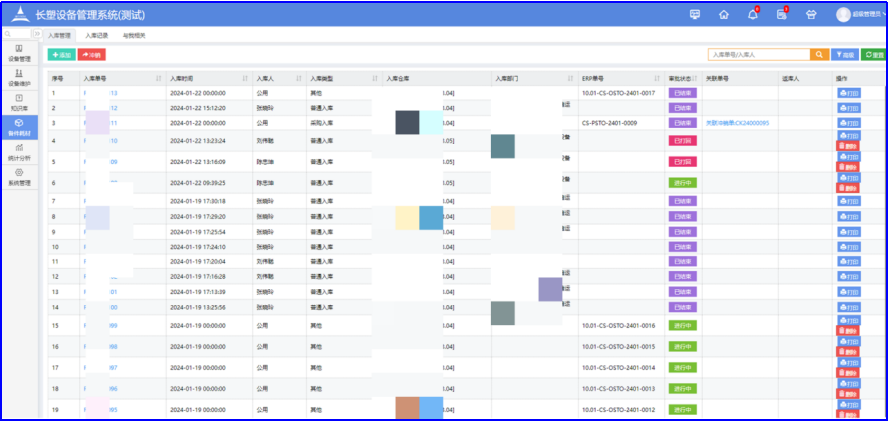Screen dimensions: 888x421
Task: Sort the table by 入库人 column
Action: click(x=299, y=77)
